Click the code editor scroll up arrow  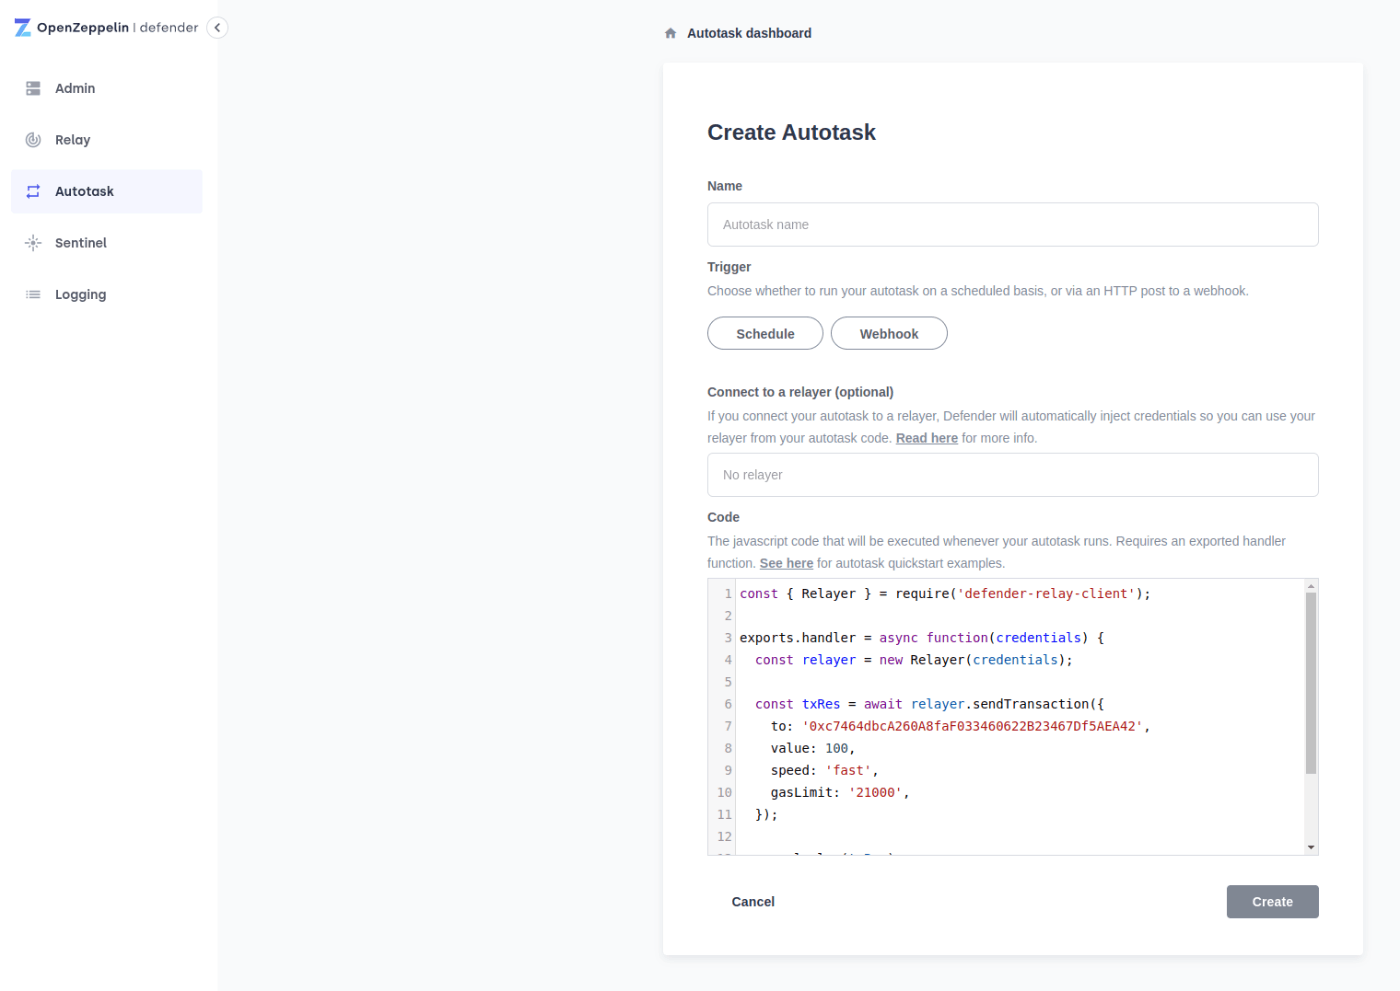1310,585
